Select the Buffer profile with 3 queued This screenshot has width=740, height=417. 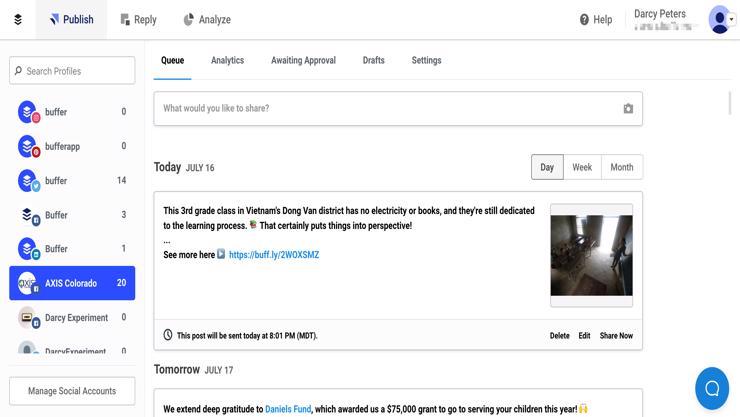(x=72, y=215)
